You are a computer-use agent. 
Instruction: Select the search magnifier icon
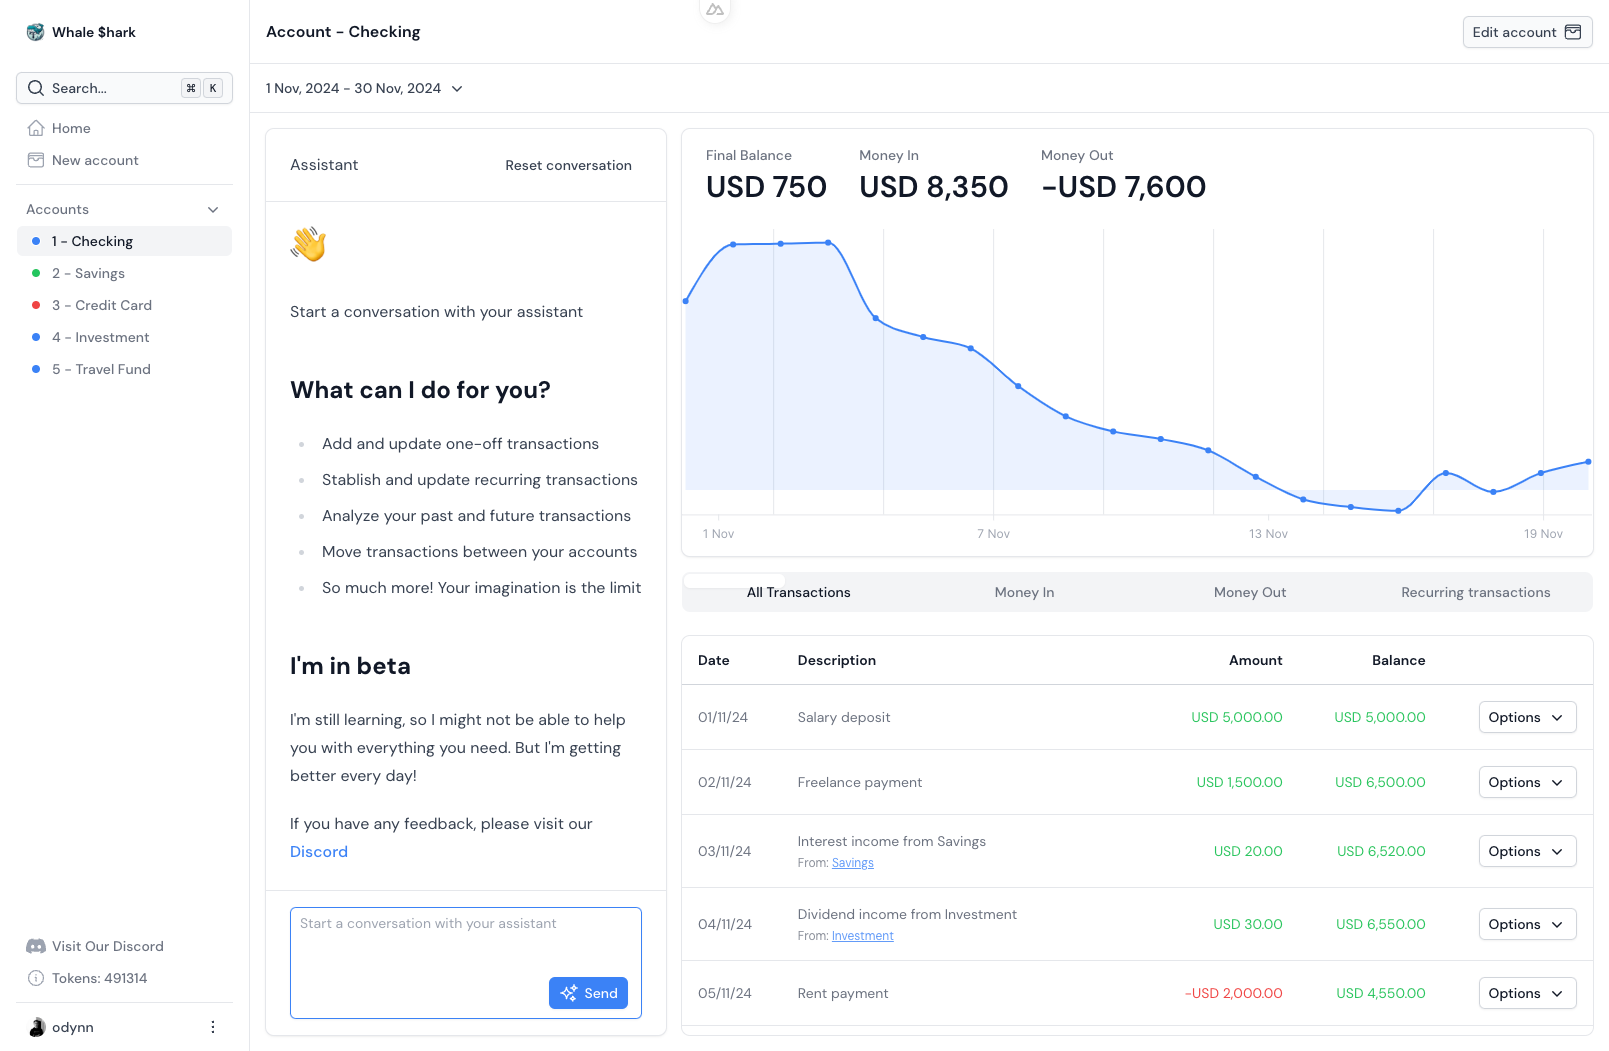[x=36, y=88]
